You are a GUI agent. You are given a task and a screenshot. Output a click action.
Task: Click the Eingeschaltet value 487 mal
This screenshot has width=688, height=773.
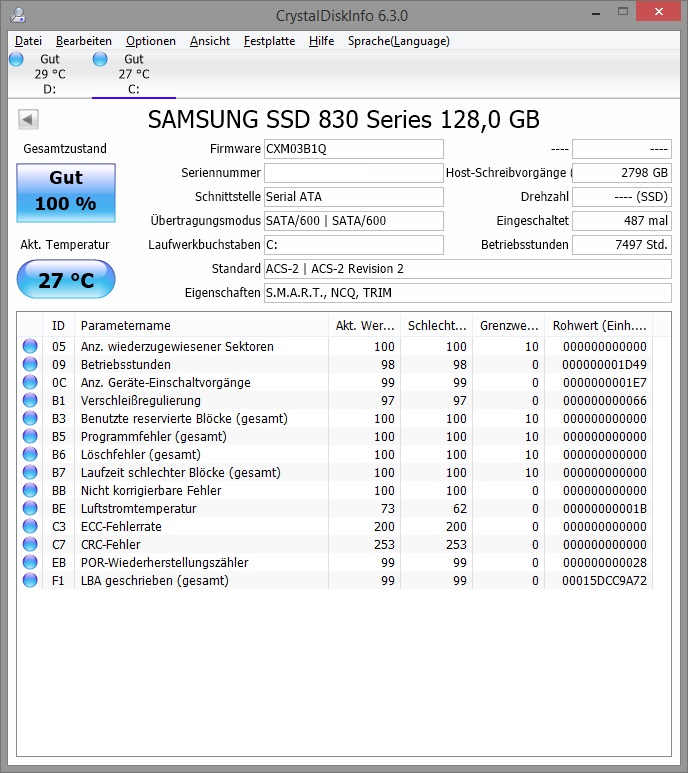coord(621,221)
